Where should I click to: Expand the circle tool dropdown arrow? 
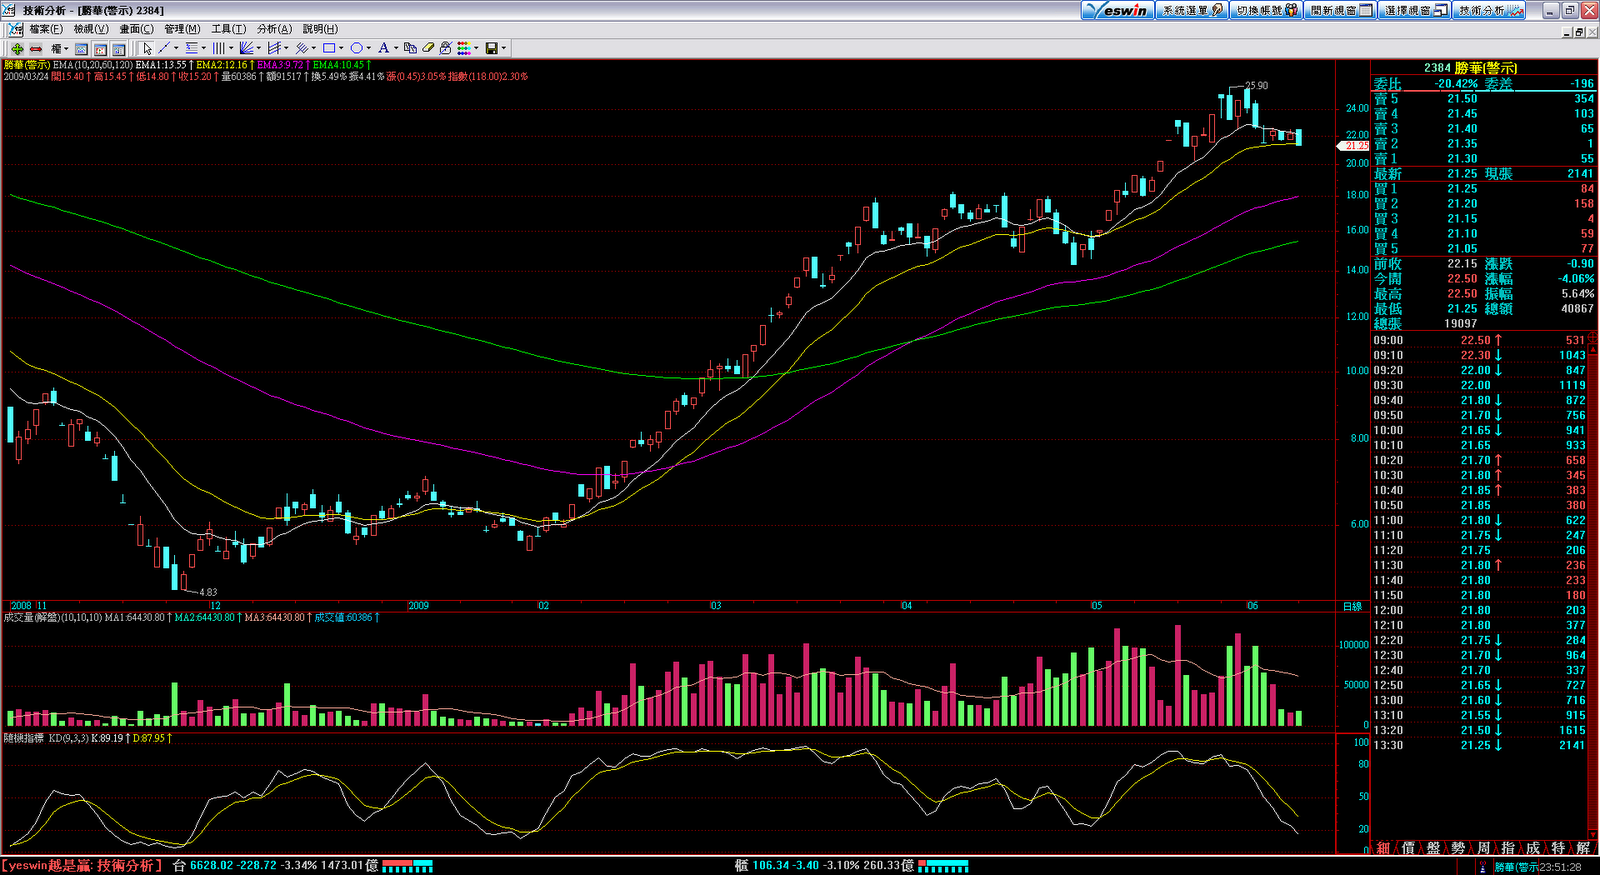pos(368,48)
